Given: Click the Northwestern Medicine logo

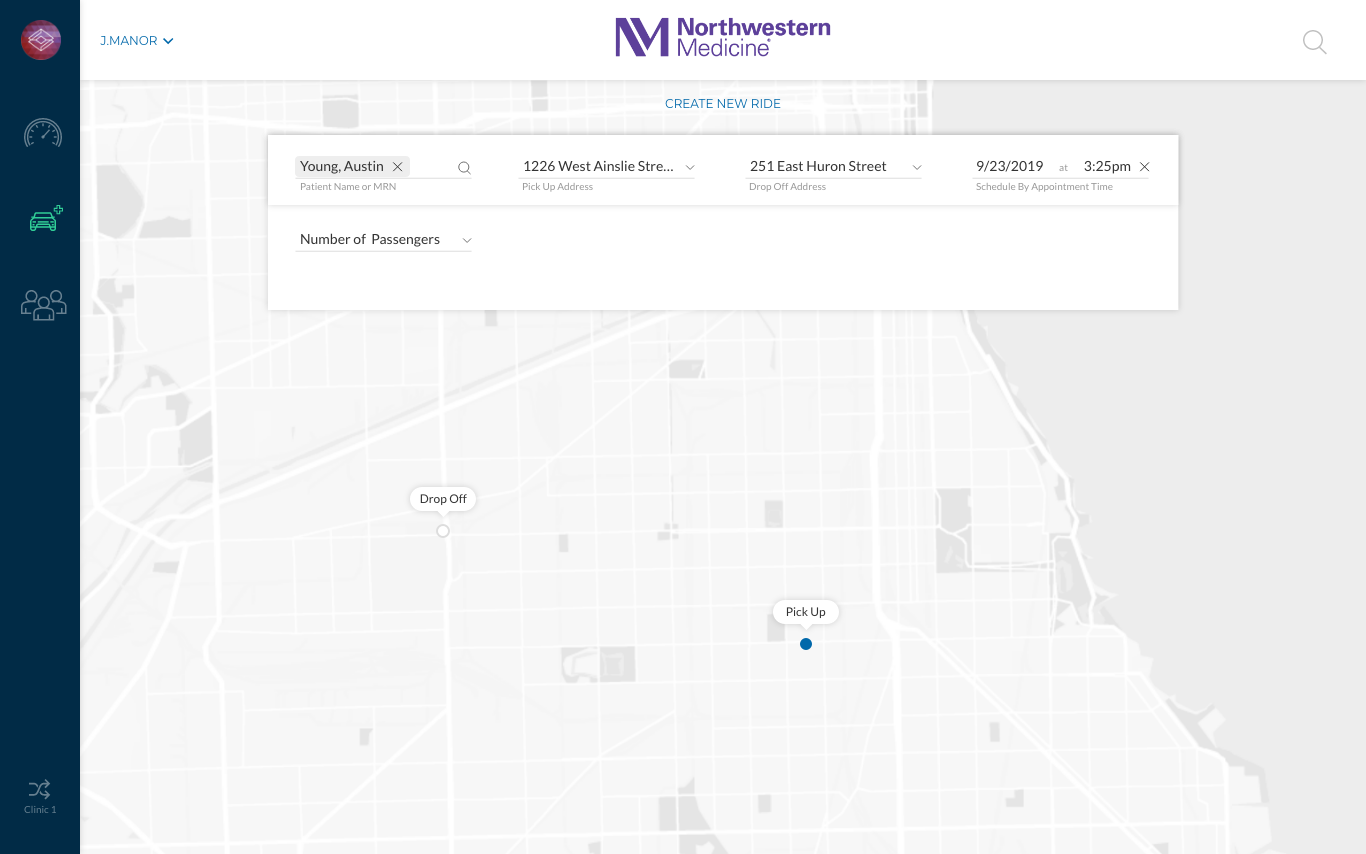Looking at the screenshot, I should [x=722, y=38].
